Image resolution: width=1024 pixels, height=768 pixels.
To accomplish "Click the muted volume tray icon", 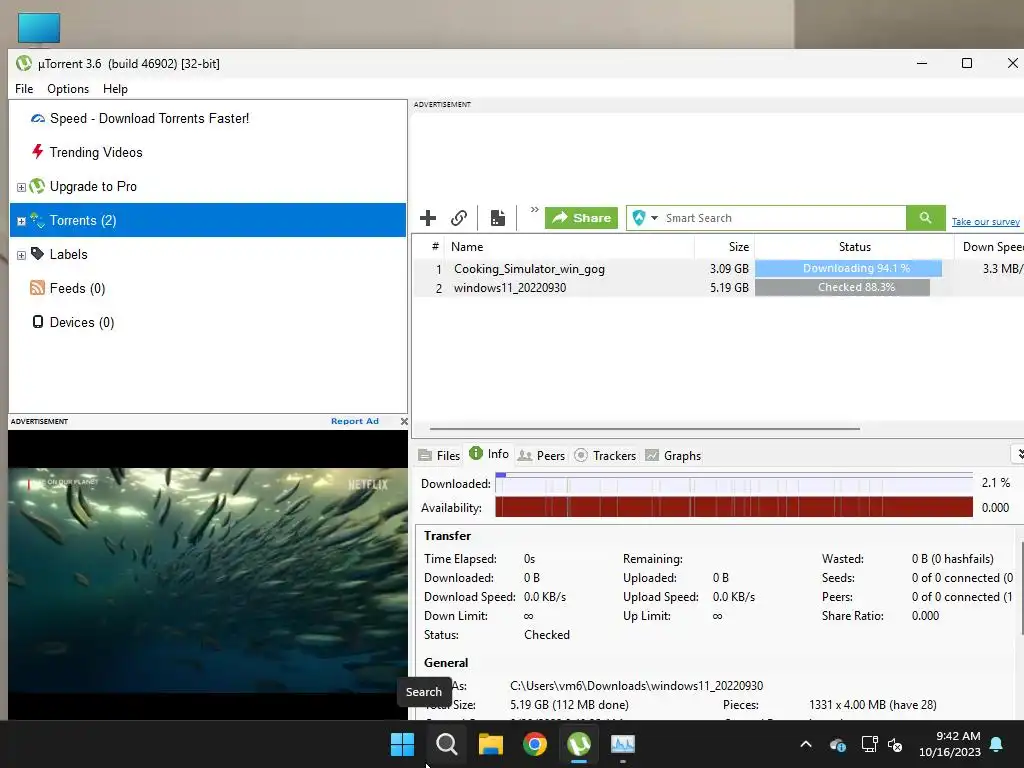I will (x=895, y=744).
